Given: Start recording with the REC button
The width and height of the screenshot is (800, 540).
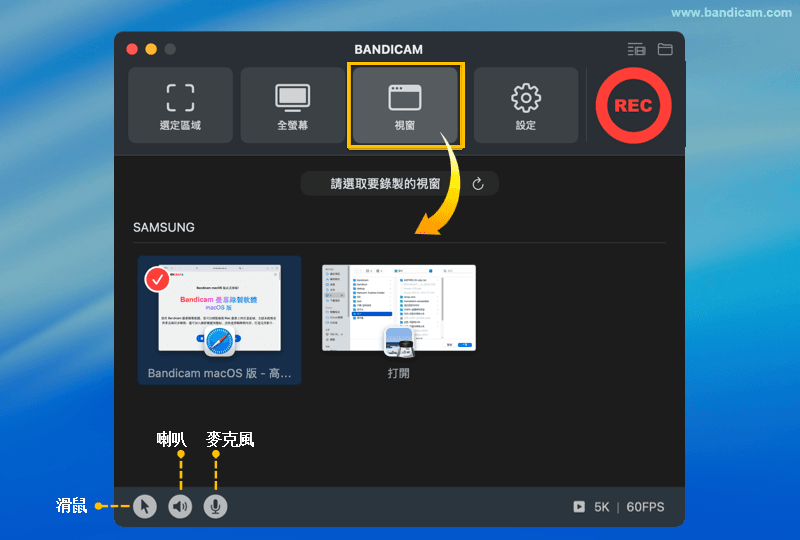Looking at the screenshot, I should pyautogui.click(x=633, y=105).
